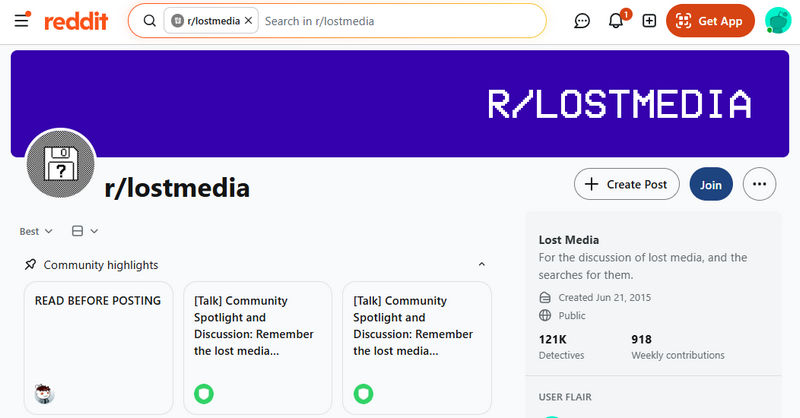
Task: Click the r/lostmedia floppy disk community icon
Action: pos(61,164)
